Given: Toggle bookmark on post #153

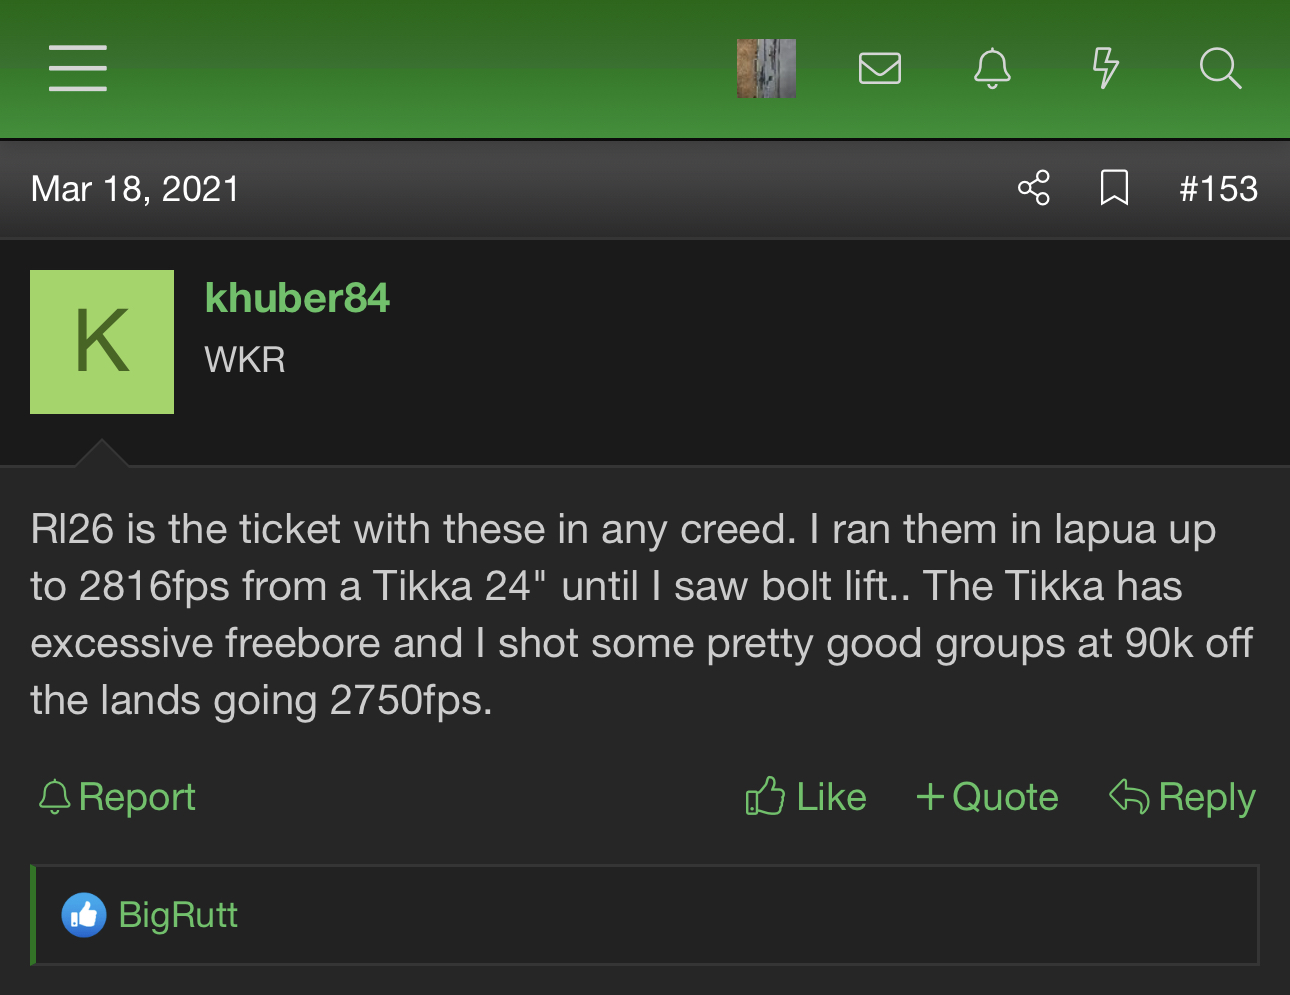Looking at the screenshot, I should click(1114, 188).
